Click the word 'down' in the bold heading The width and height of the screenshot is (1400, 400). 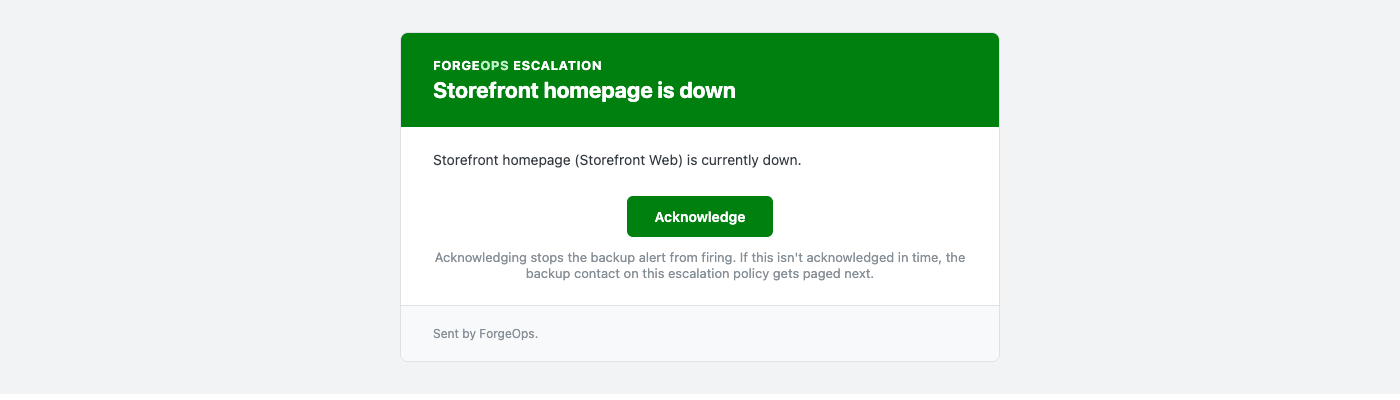(x=709, y=90)
